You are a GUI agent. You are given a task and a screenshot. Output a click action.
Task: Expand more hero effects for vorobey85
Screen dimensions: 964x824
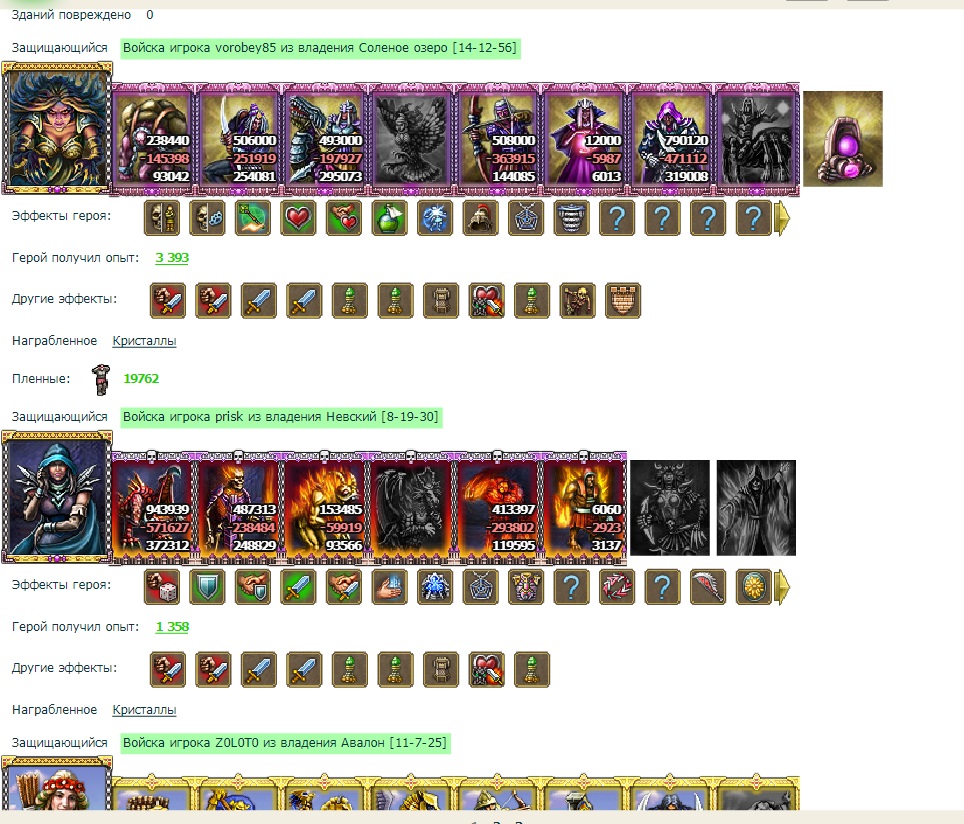coord(782,218)
